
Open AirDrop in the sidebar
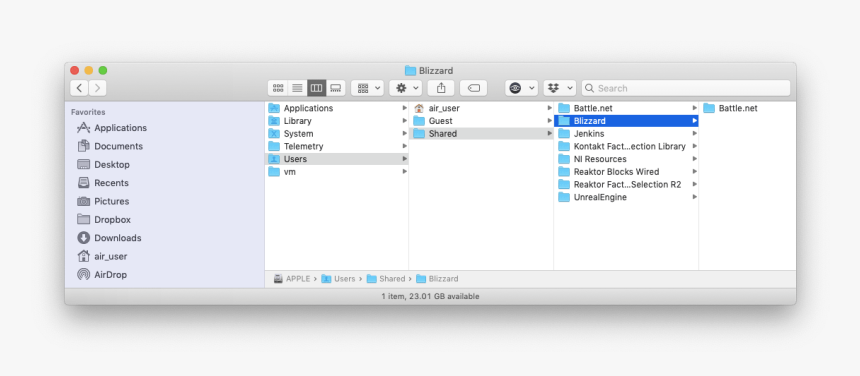[102, 275]
